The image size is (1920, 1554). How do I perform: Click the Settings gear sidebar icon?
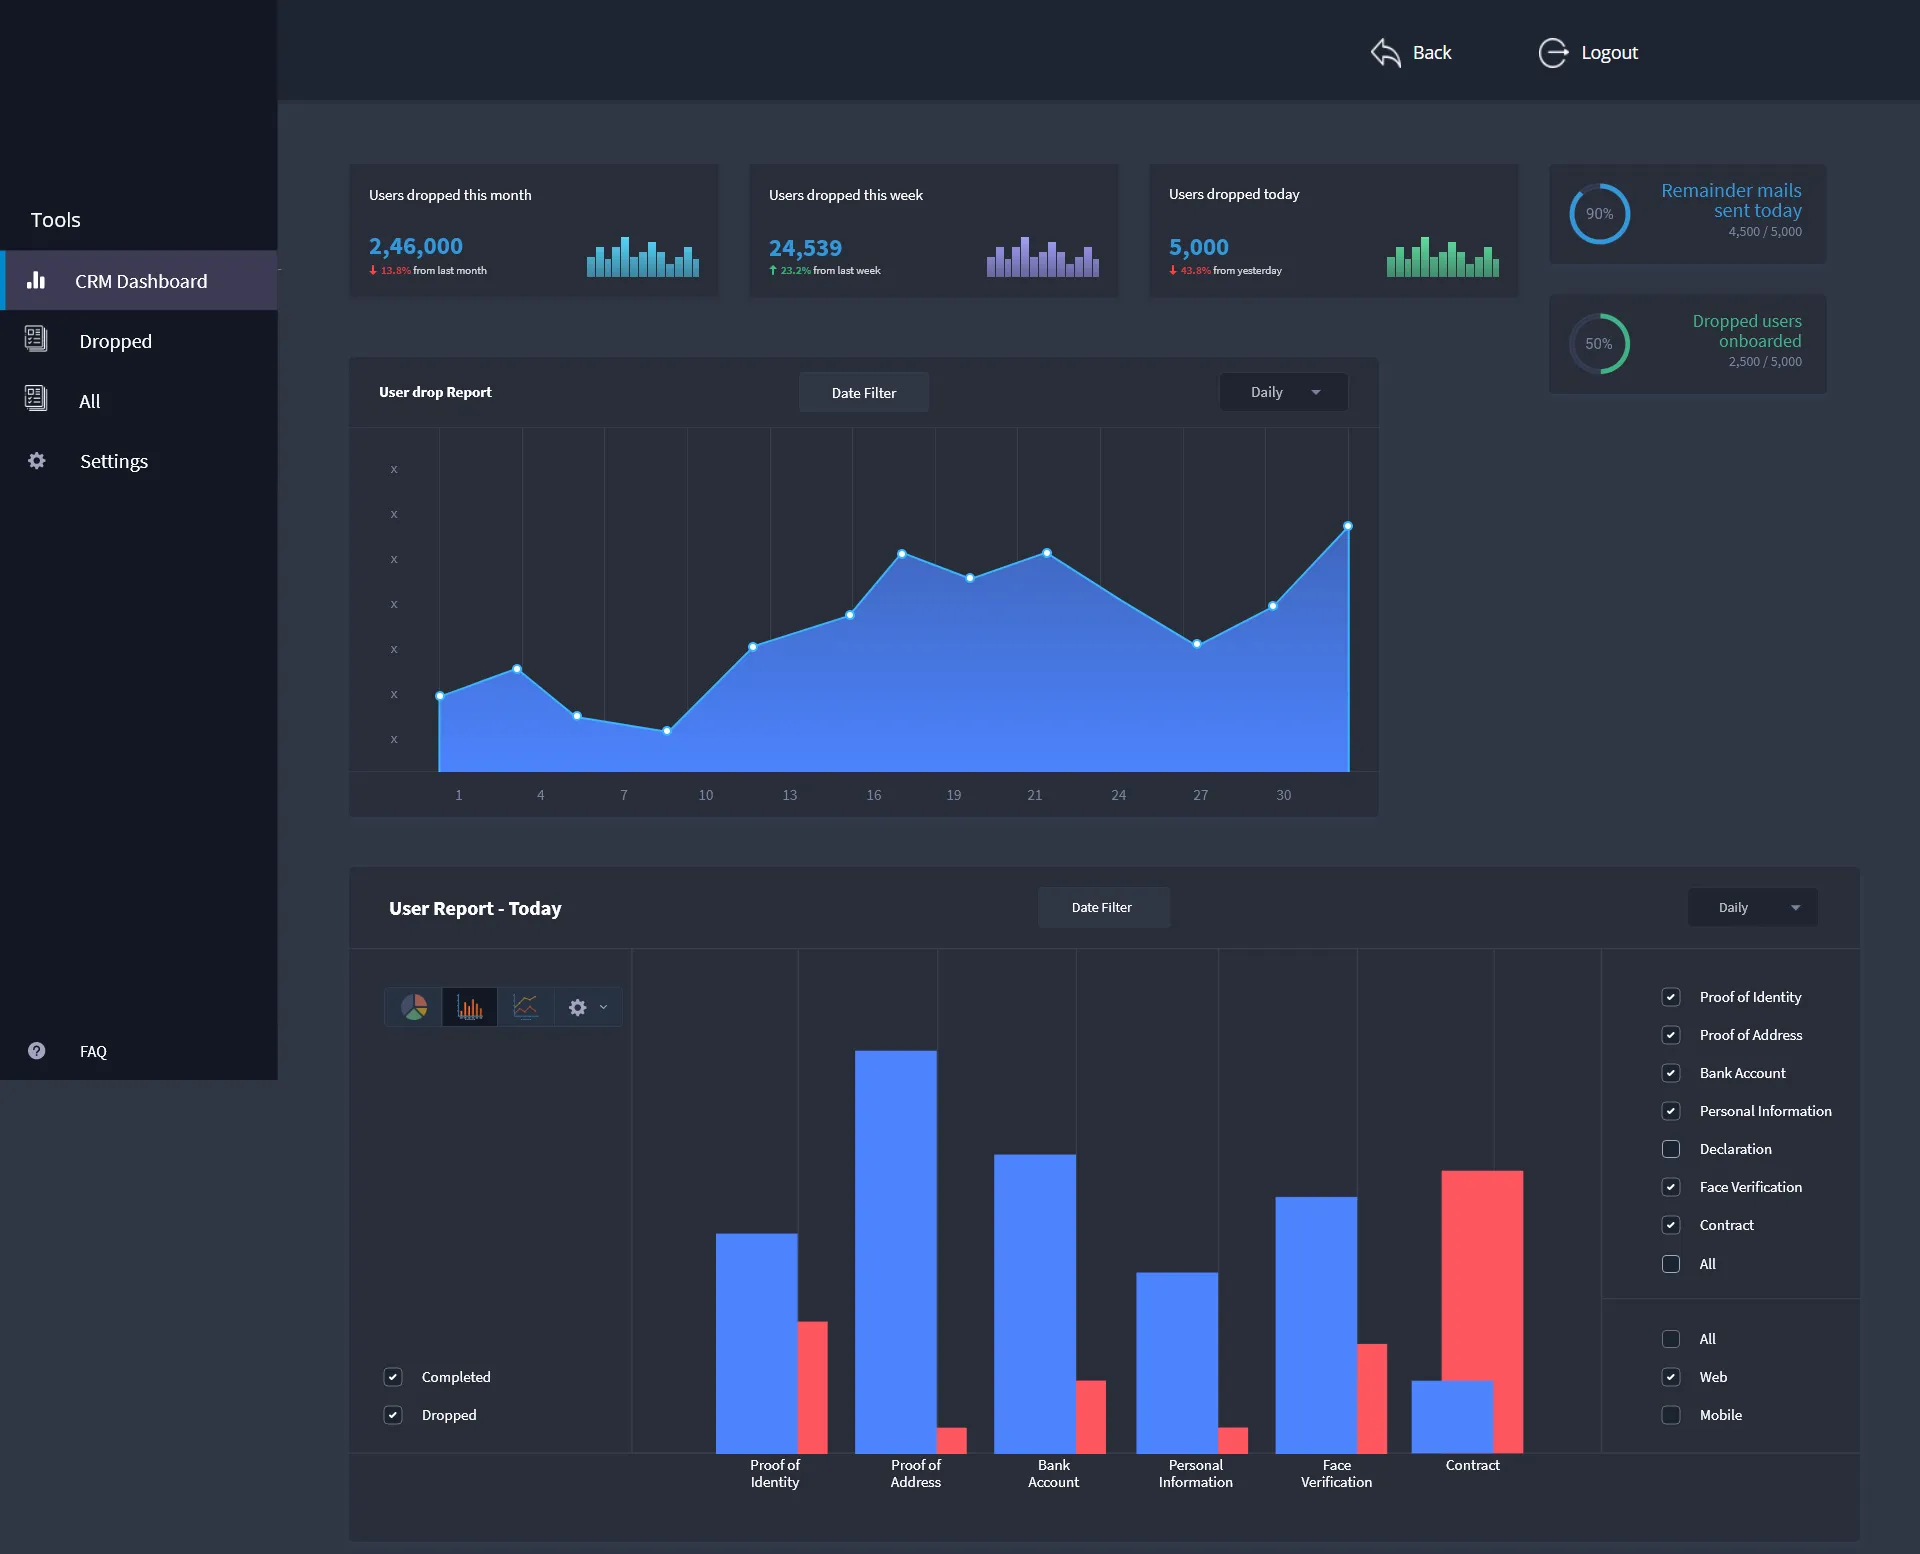pyautogui.click(x=37, y=461)
